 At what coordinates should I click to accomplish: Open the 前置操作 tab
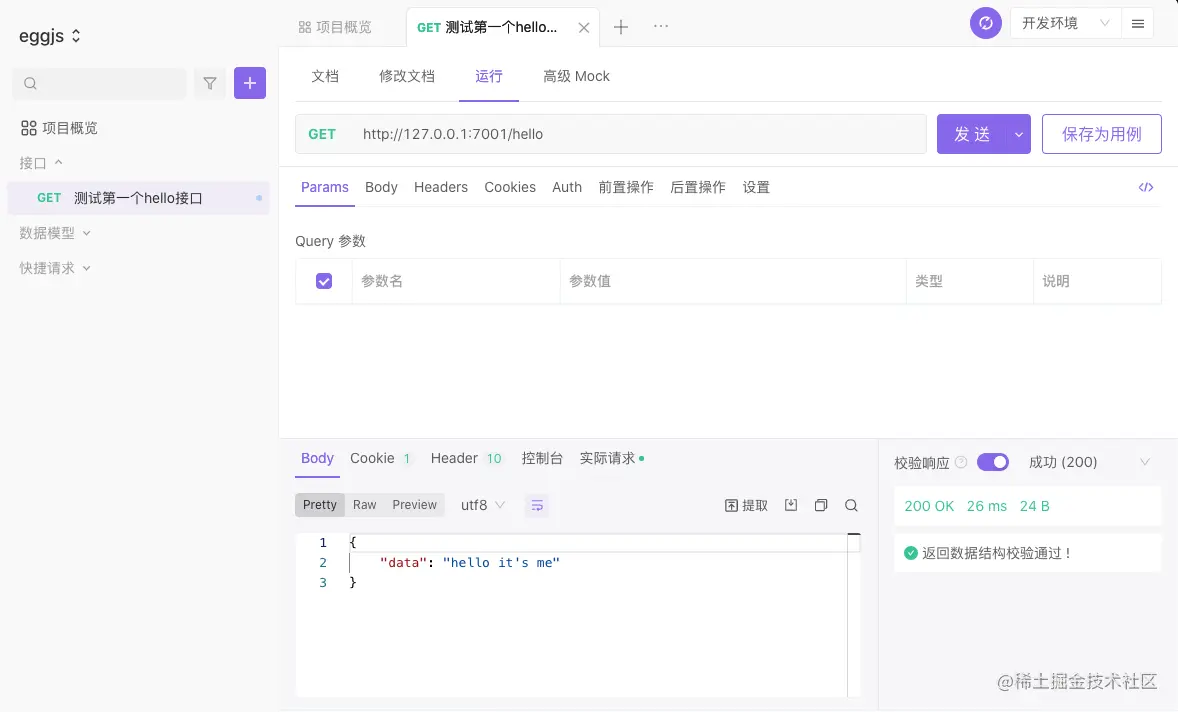pos(626,187)
